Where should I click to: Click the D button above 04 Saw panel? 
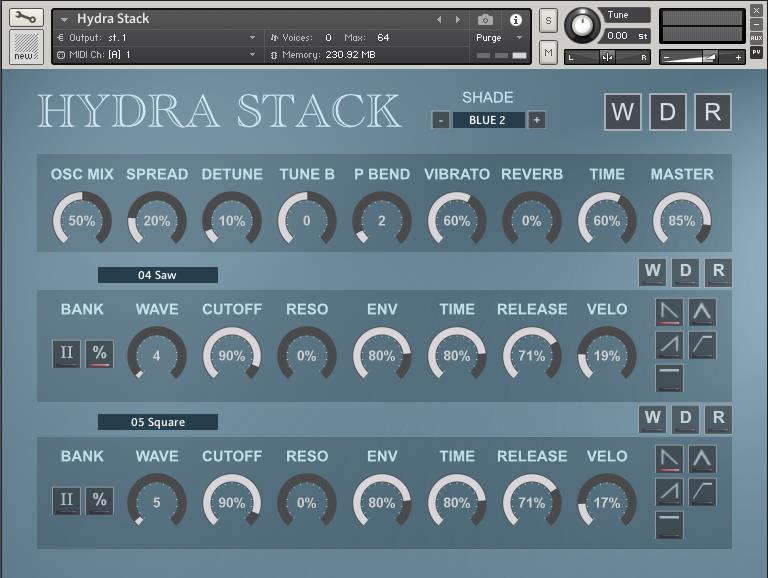685,272
